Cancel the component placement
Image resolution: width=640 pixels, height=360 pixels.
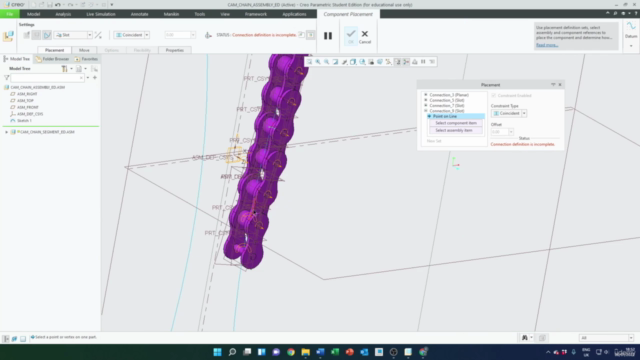[365, 36]
